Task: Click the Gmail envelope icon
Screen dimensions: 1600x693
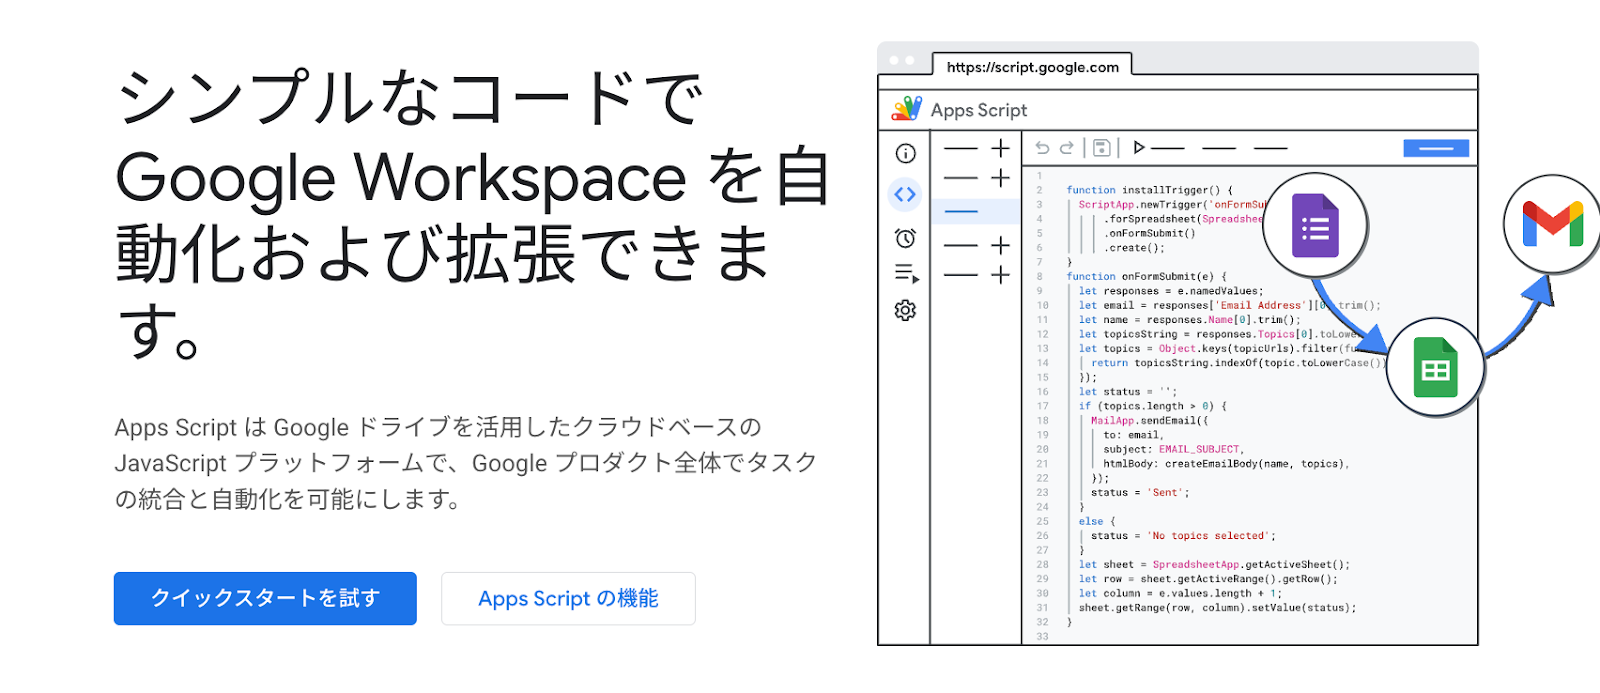Action: pyautogui.click(x=1552, y=224)
